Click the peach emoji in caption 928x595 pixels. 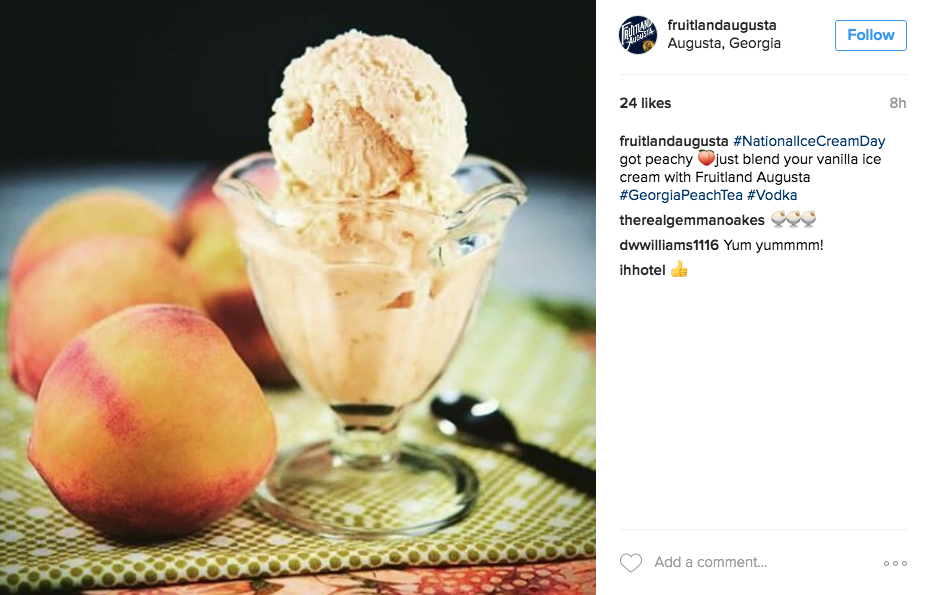tap(705, 159)
